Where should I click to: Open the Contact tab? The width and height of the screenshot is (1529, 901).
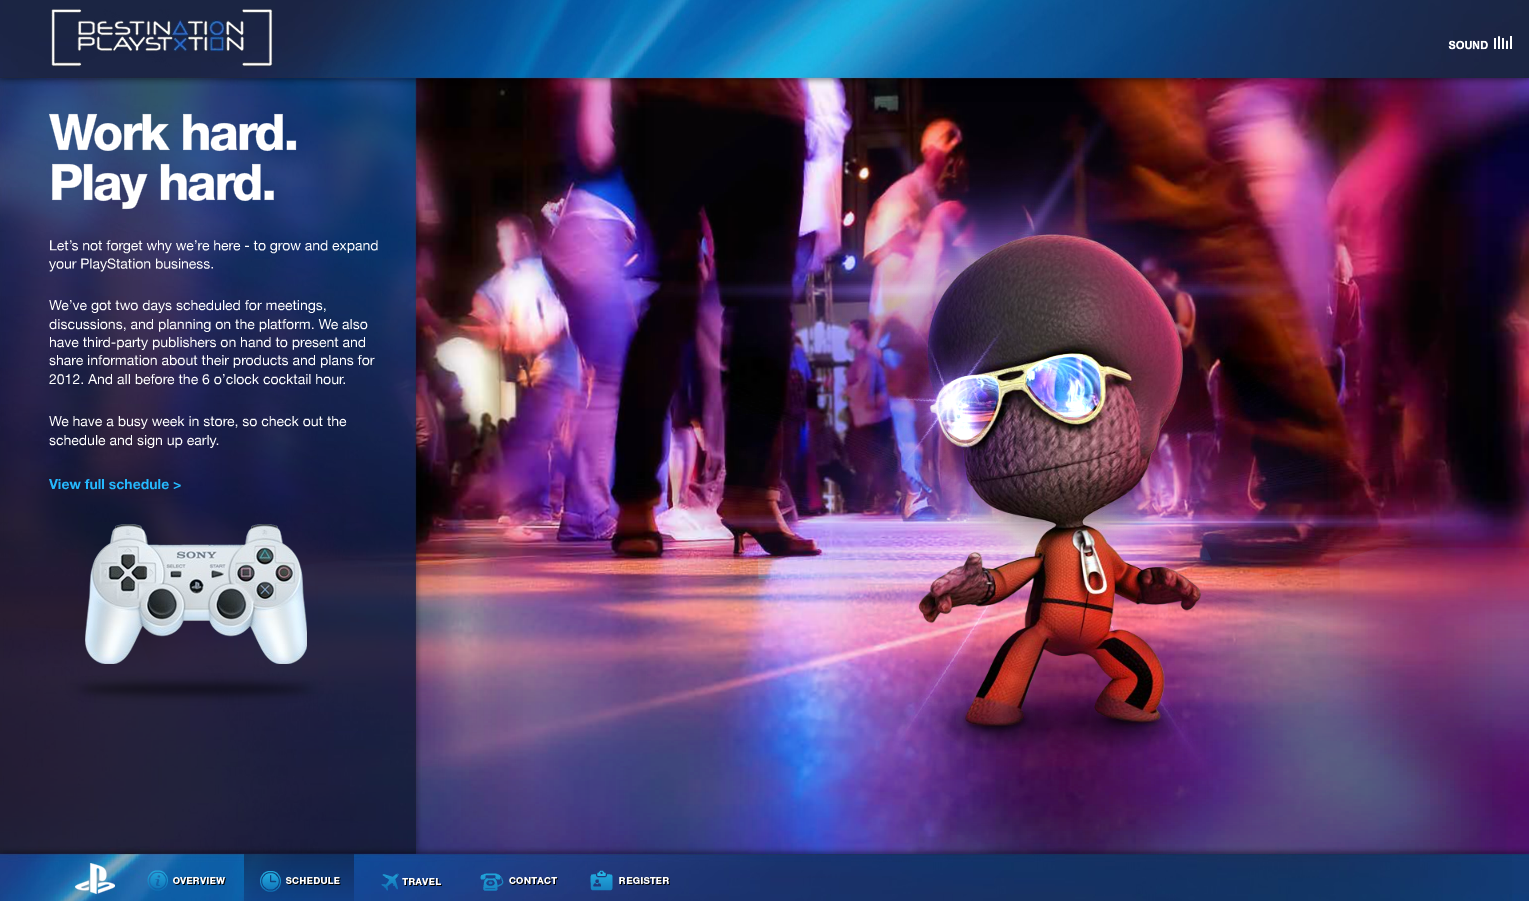pyautogui.click(x=519, y=880)
